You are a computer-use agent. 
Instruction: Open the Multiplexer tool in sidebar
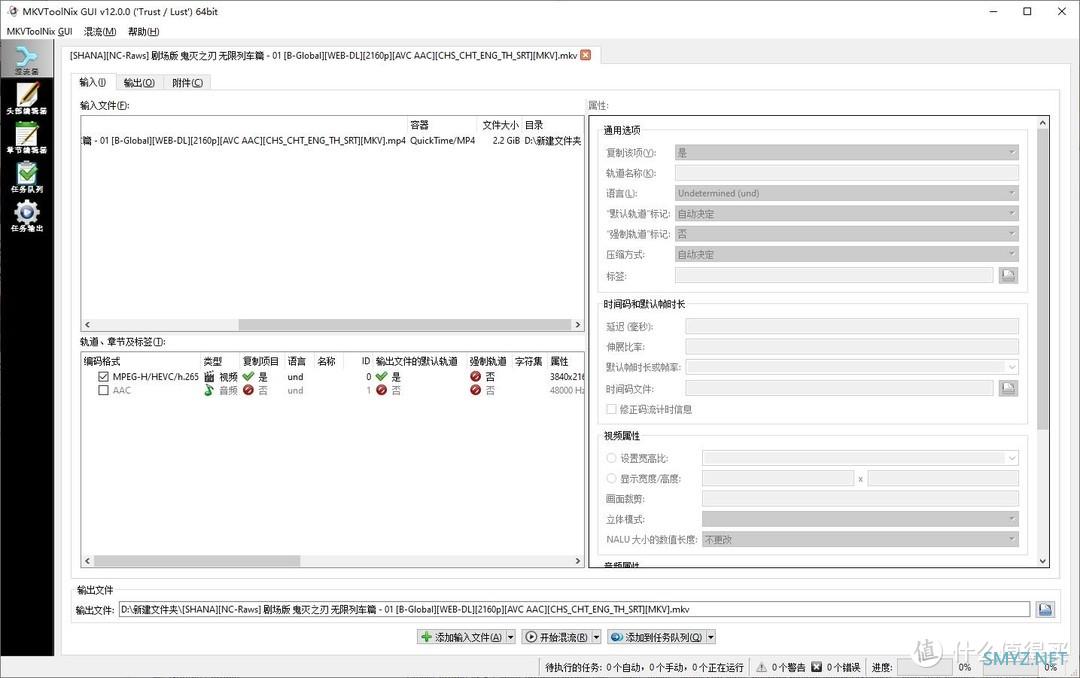pyautogui.click(x=27, y=59)
